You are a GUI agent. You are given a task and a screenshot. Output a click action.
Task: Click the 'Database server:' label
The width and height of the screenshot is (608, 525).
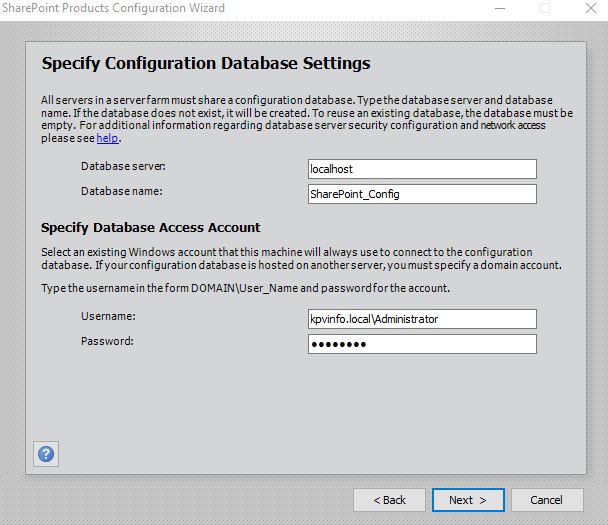tap(123, 166)
